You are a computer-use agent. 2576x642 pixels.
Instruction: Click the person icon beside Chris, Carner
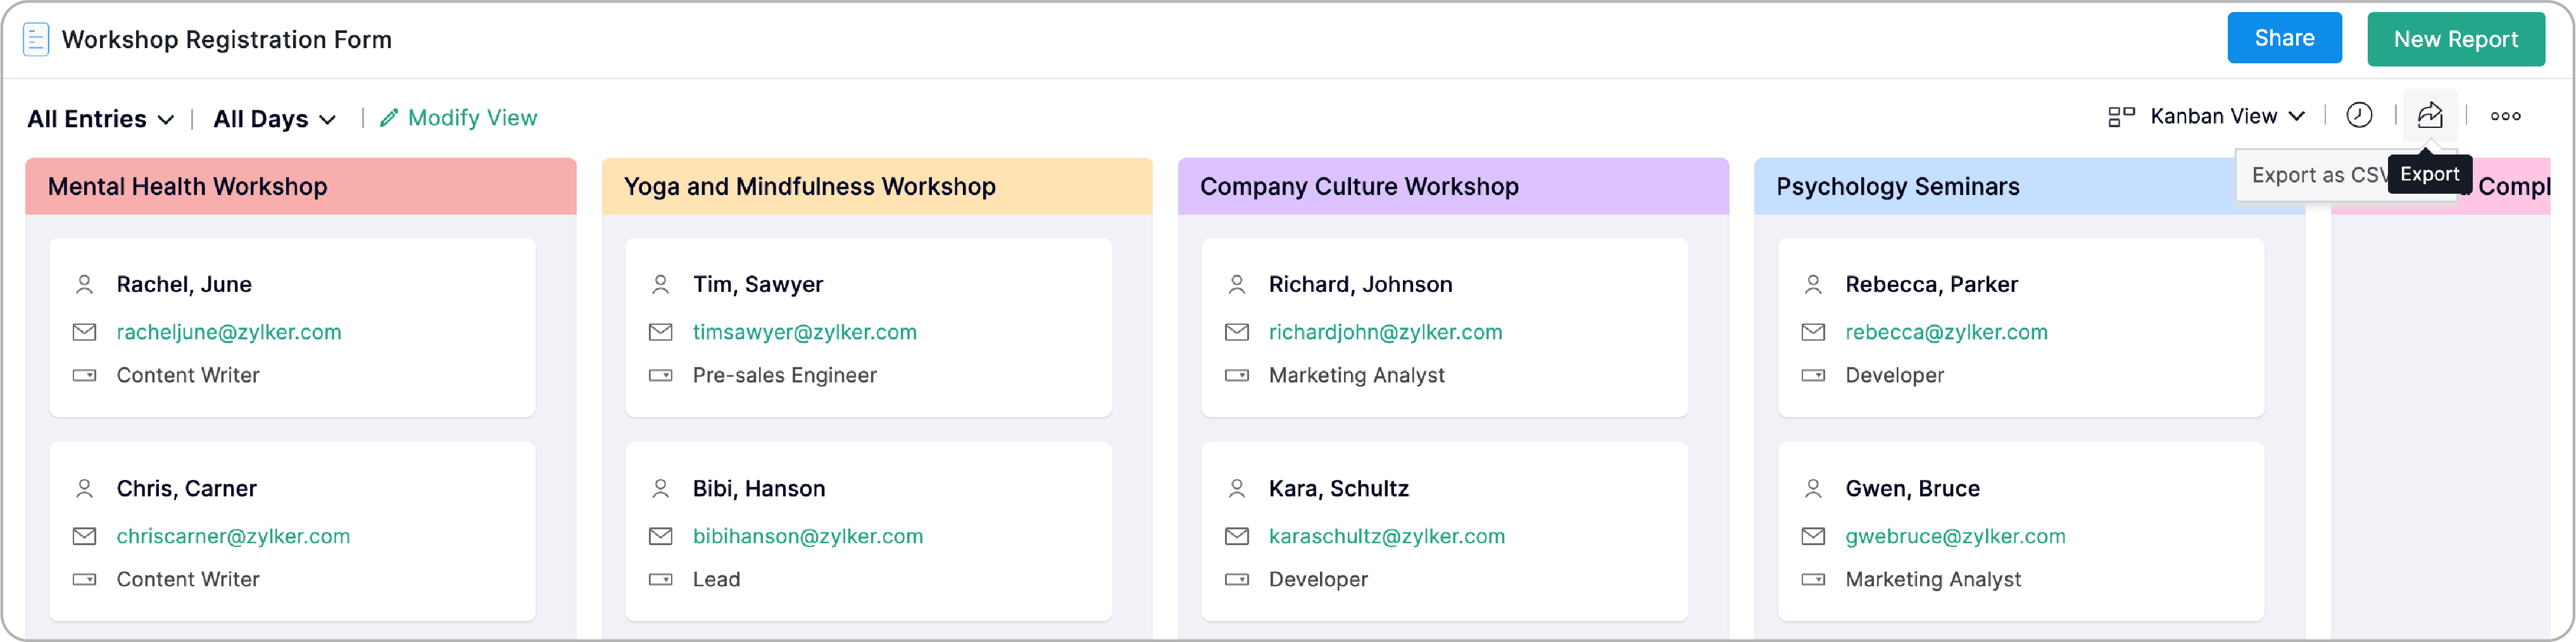pos(85,488)
